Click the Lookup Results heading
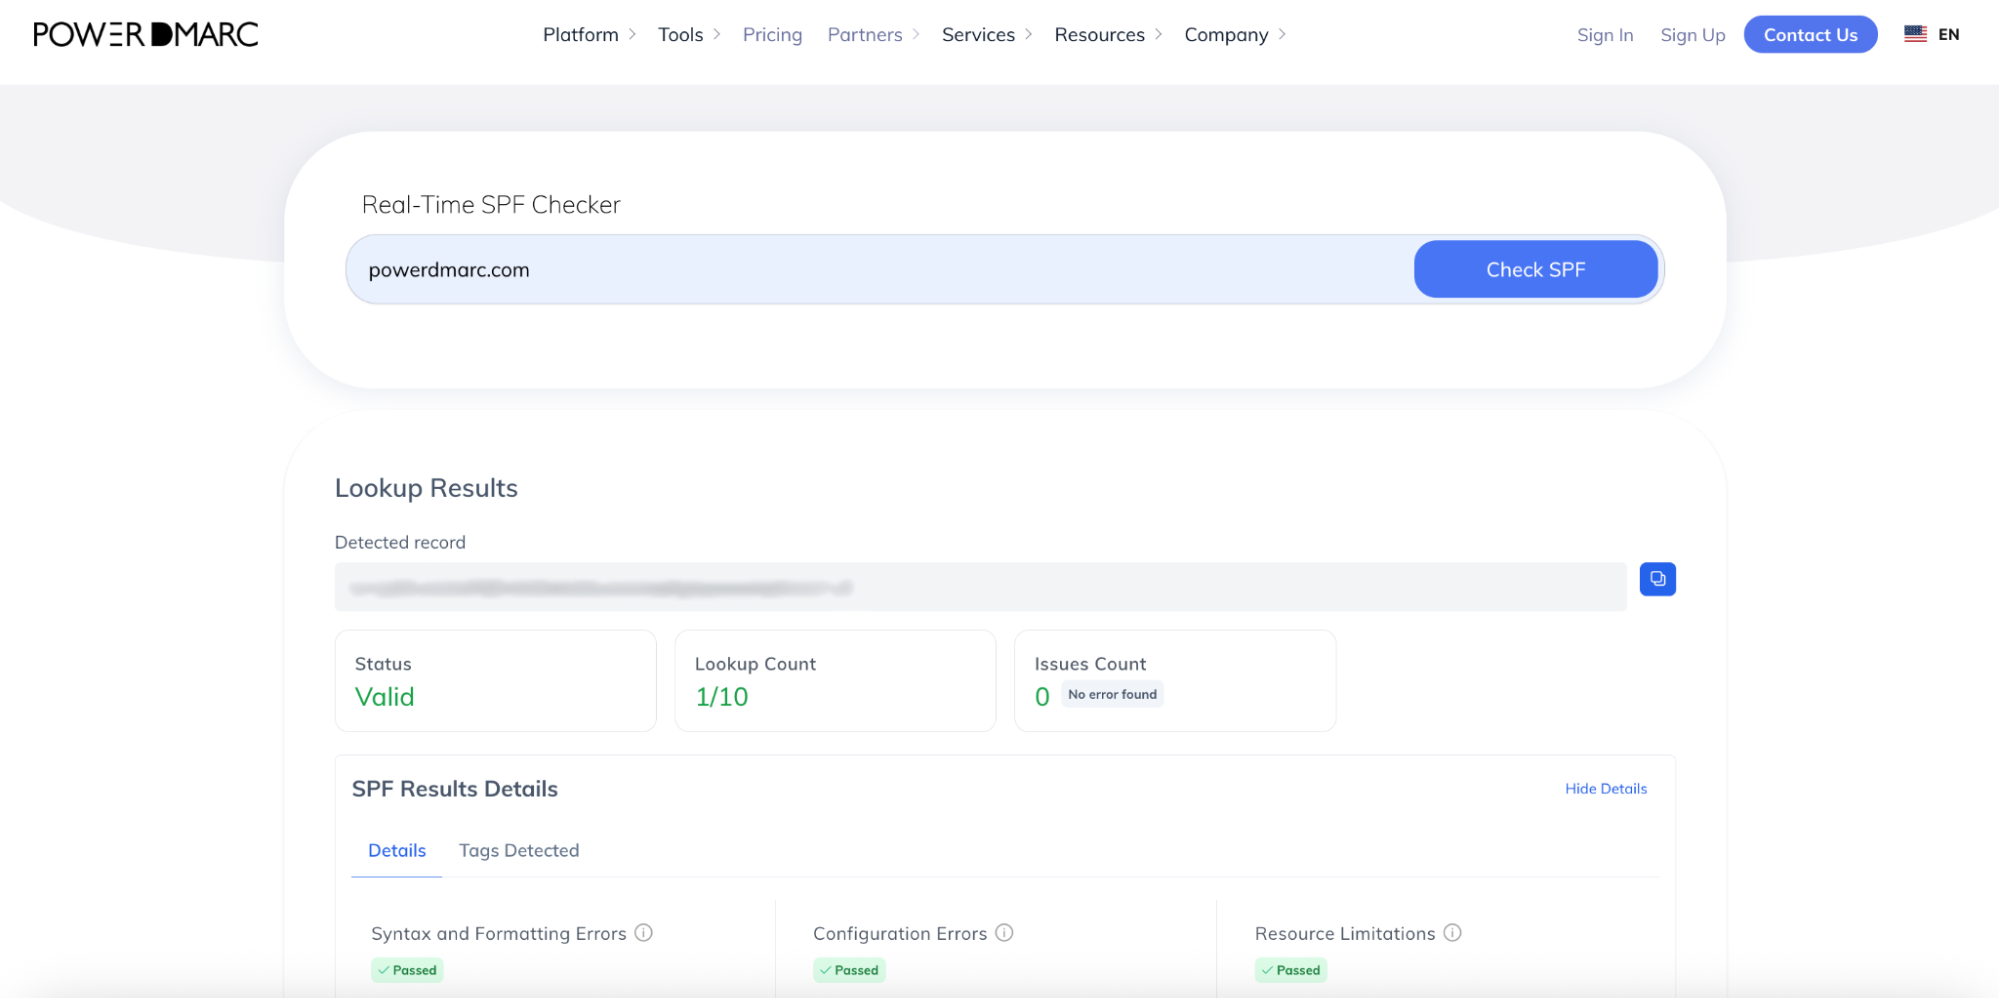Screen dimensions: 1999x998 [x=426, y=488]
